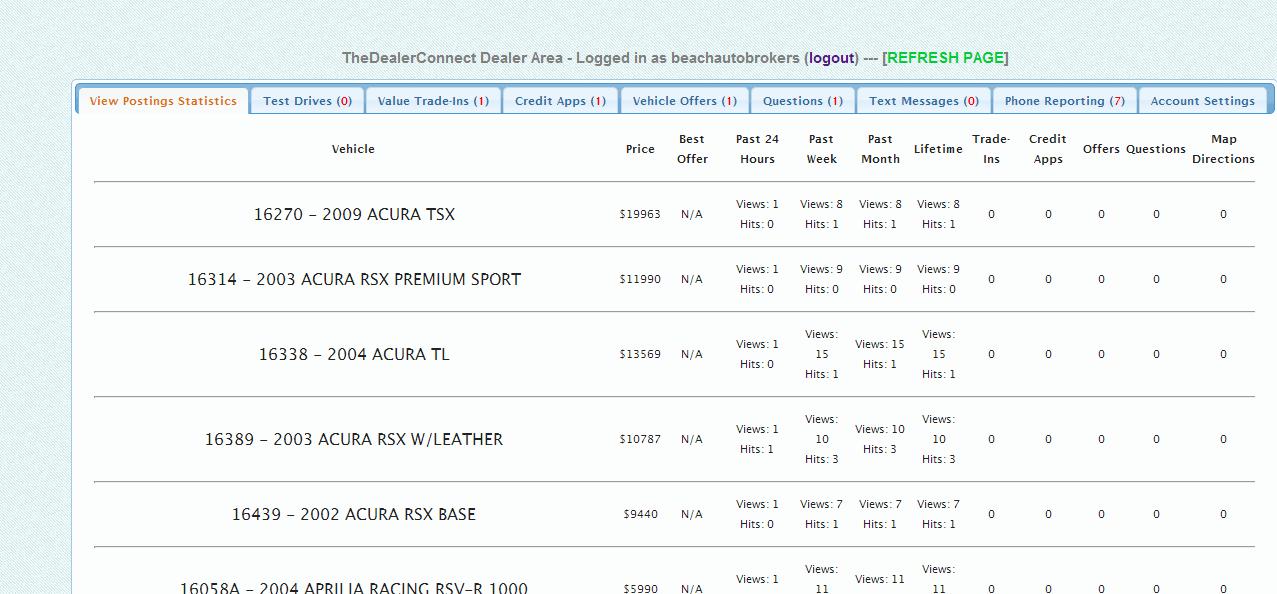Click the $11990 price cell
The image size is (1277, 594).
640,279
